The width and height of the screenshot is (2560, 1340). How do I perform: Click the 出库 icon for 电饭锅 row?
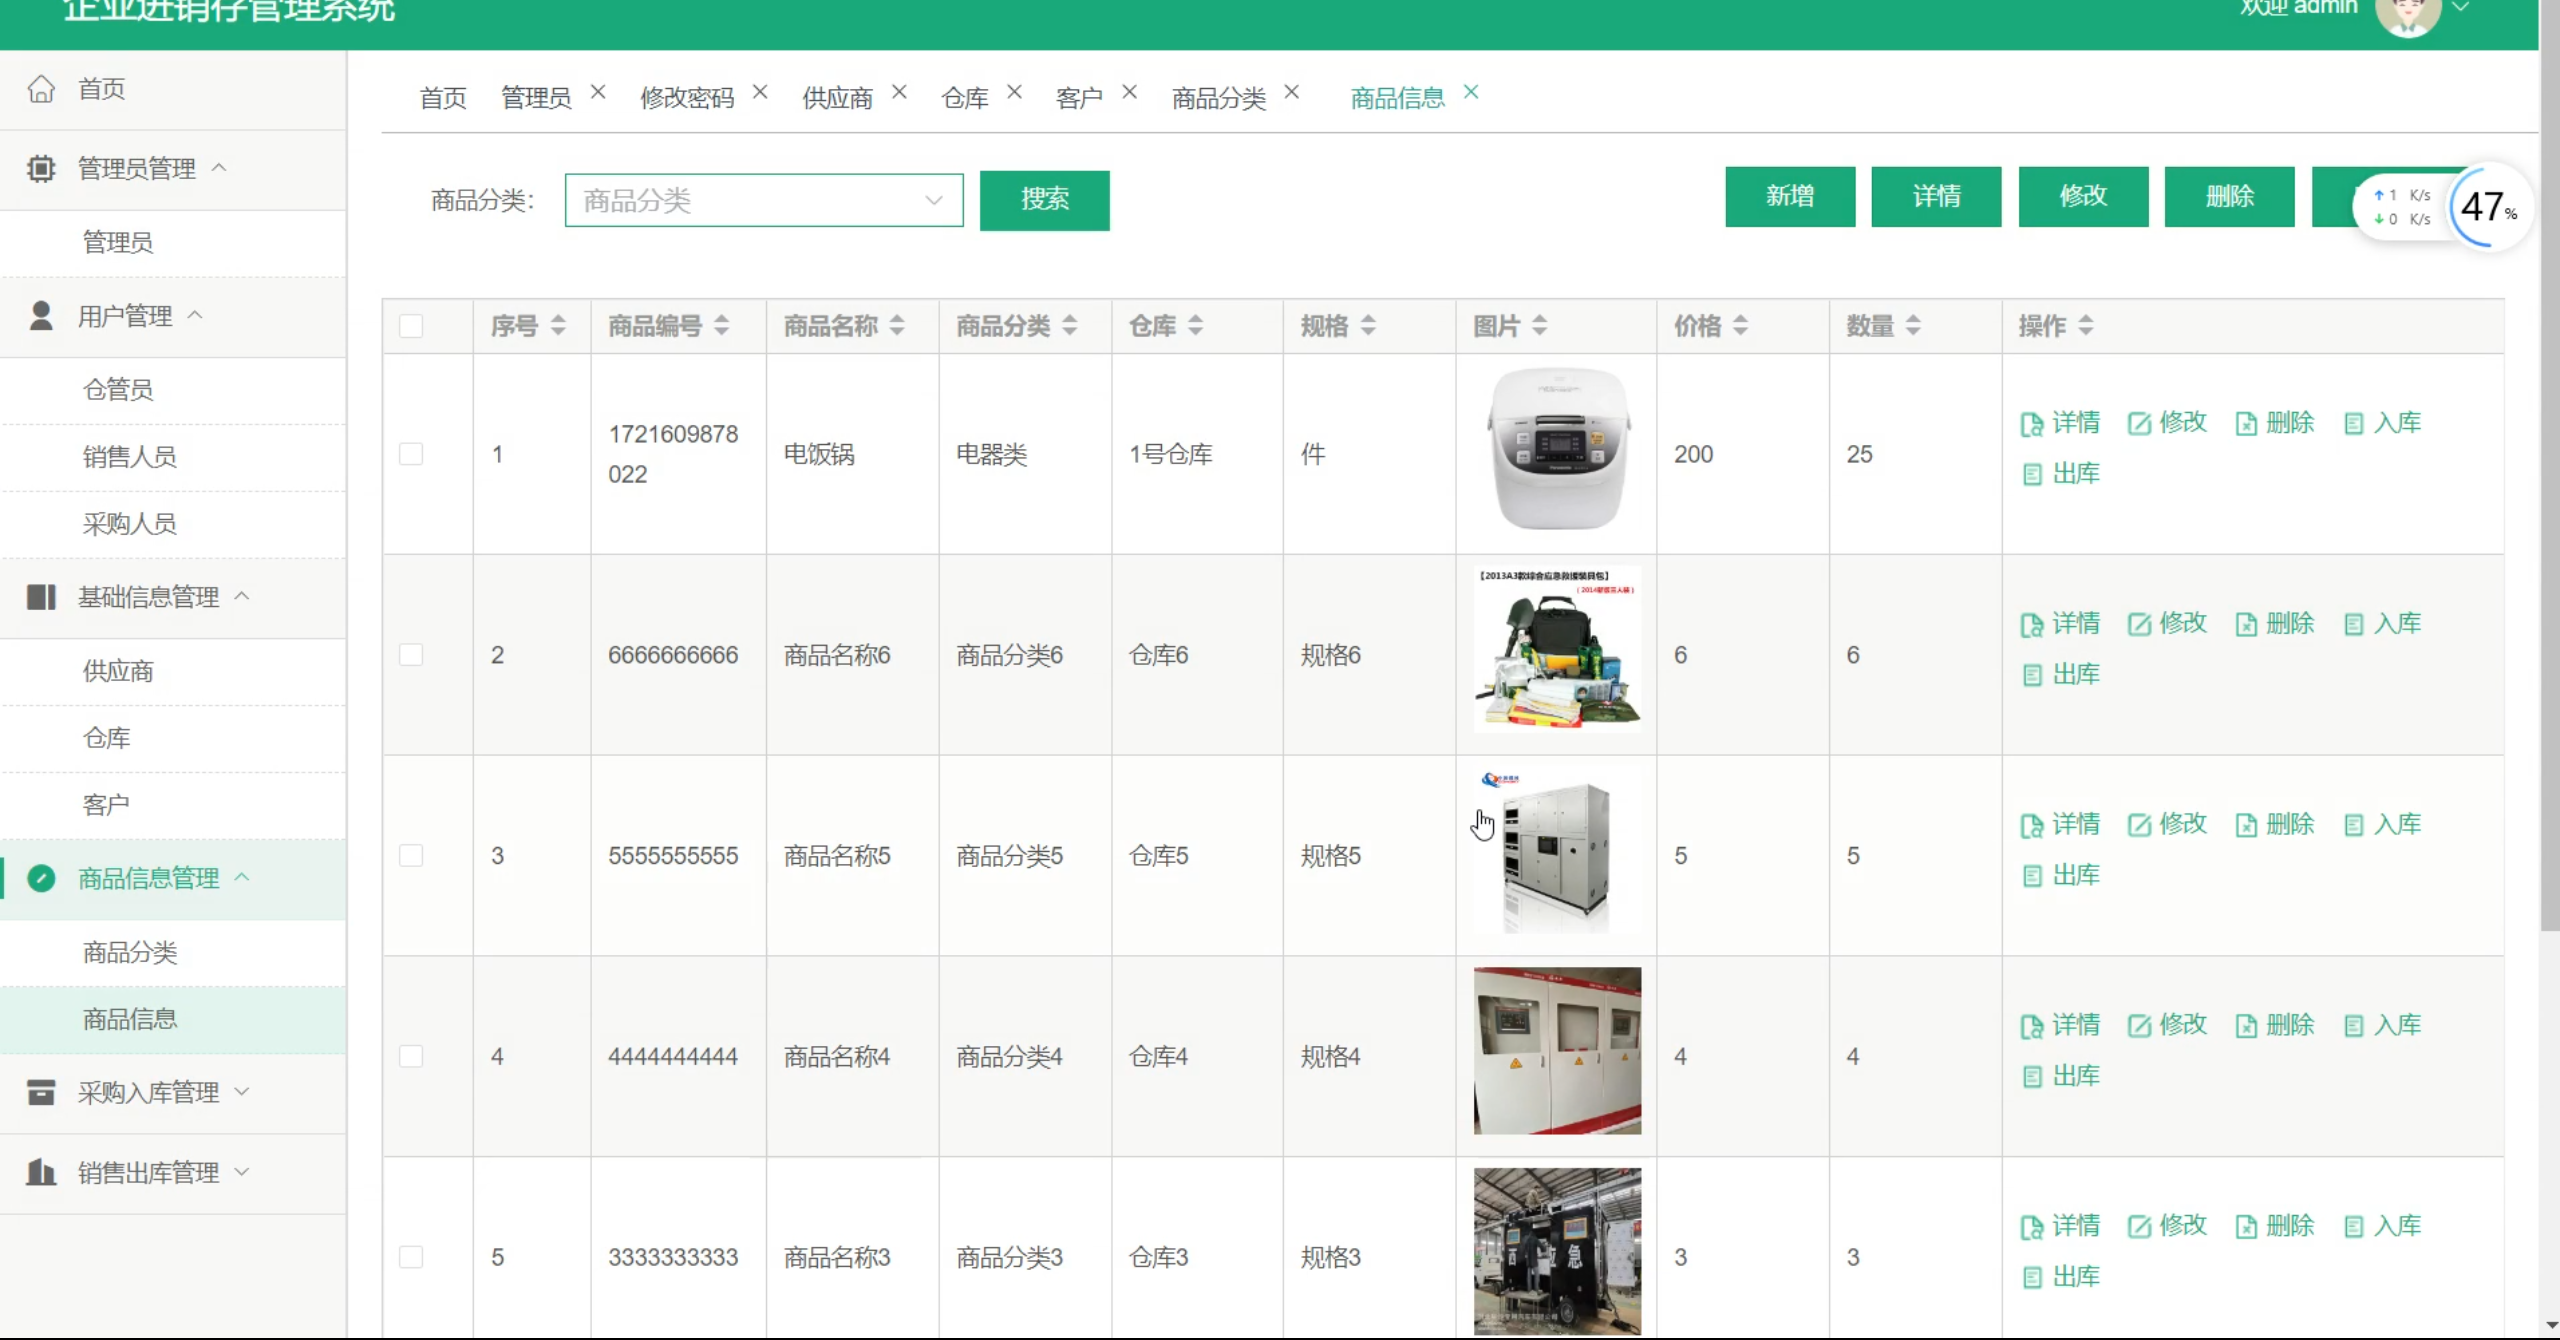(x=2031, y=475)
